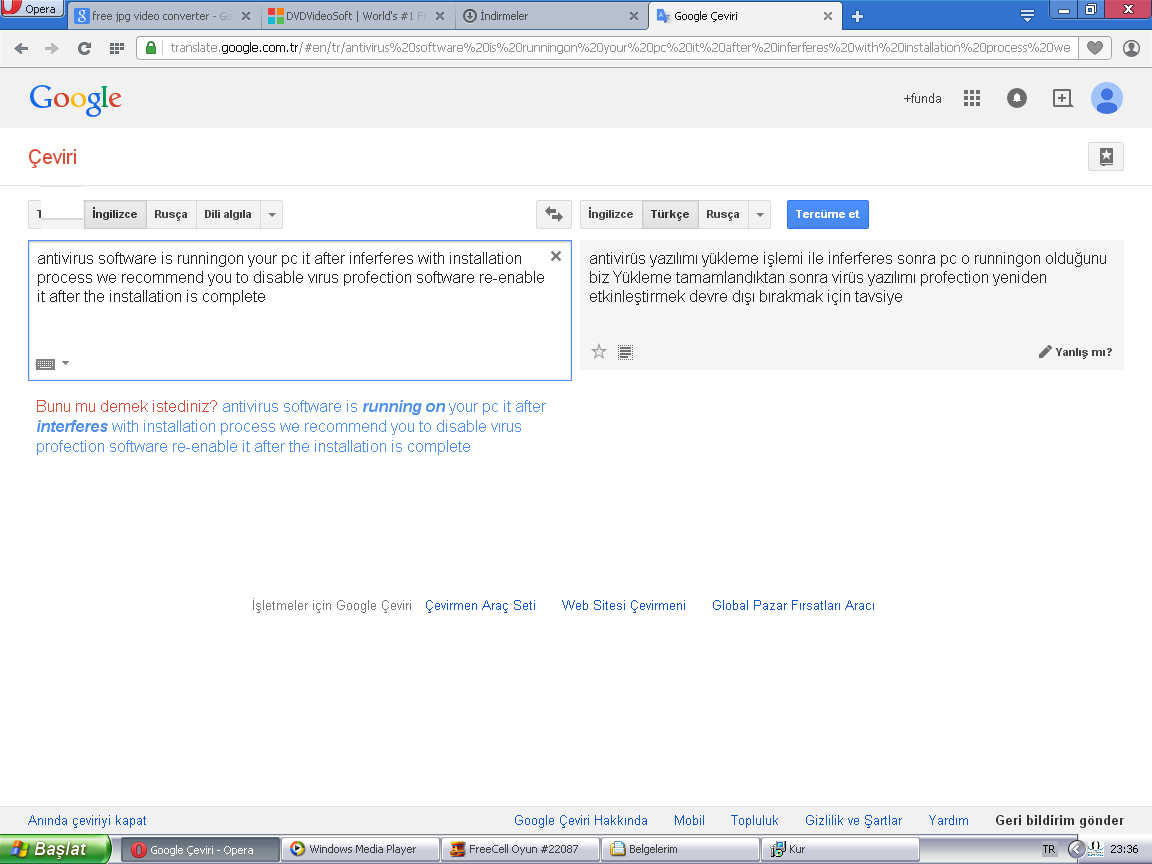Open Global Pazar Fırsatları Aracı link

tap(793, 605)
